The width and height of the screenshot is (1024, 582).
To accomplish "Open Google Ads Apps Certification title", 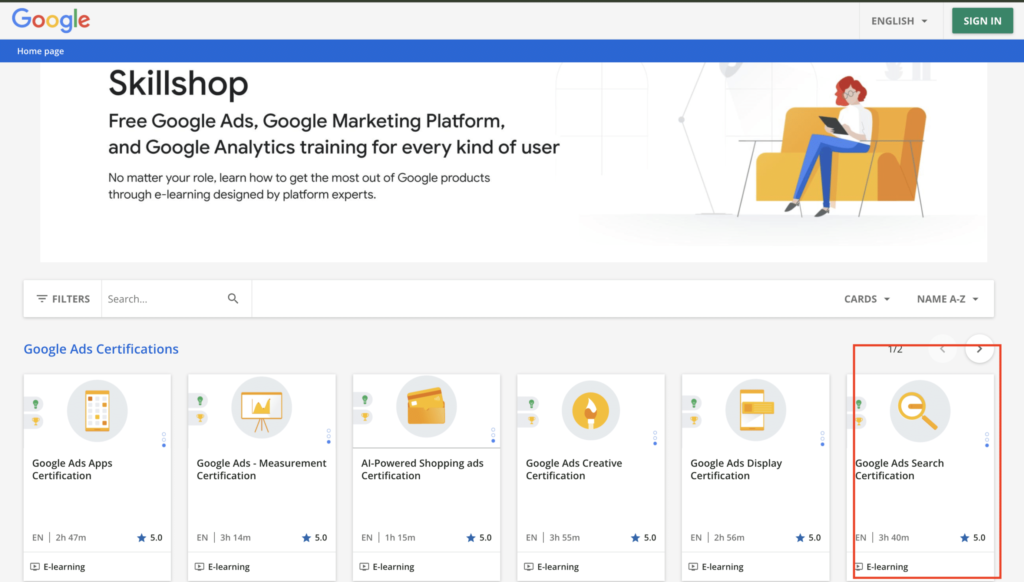I will [72, 469].
